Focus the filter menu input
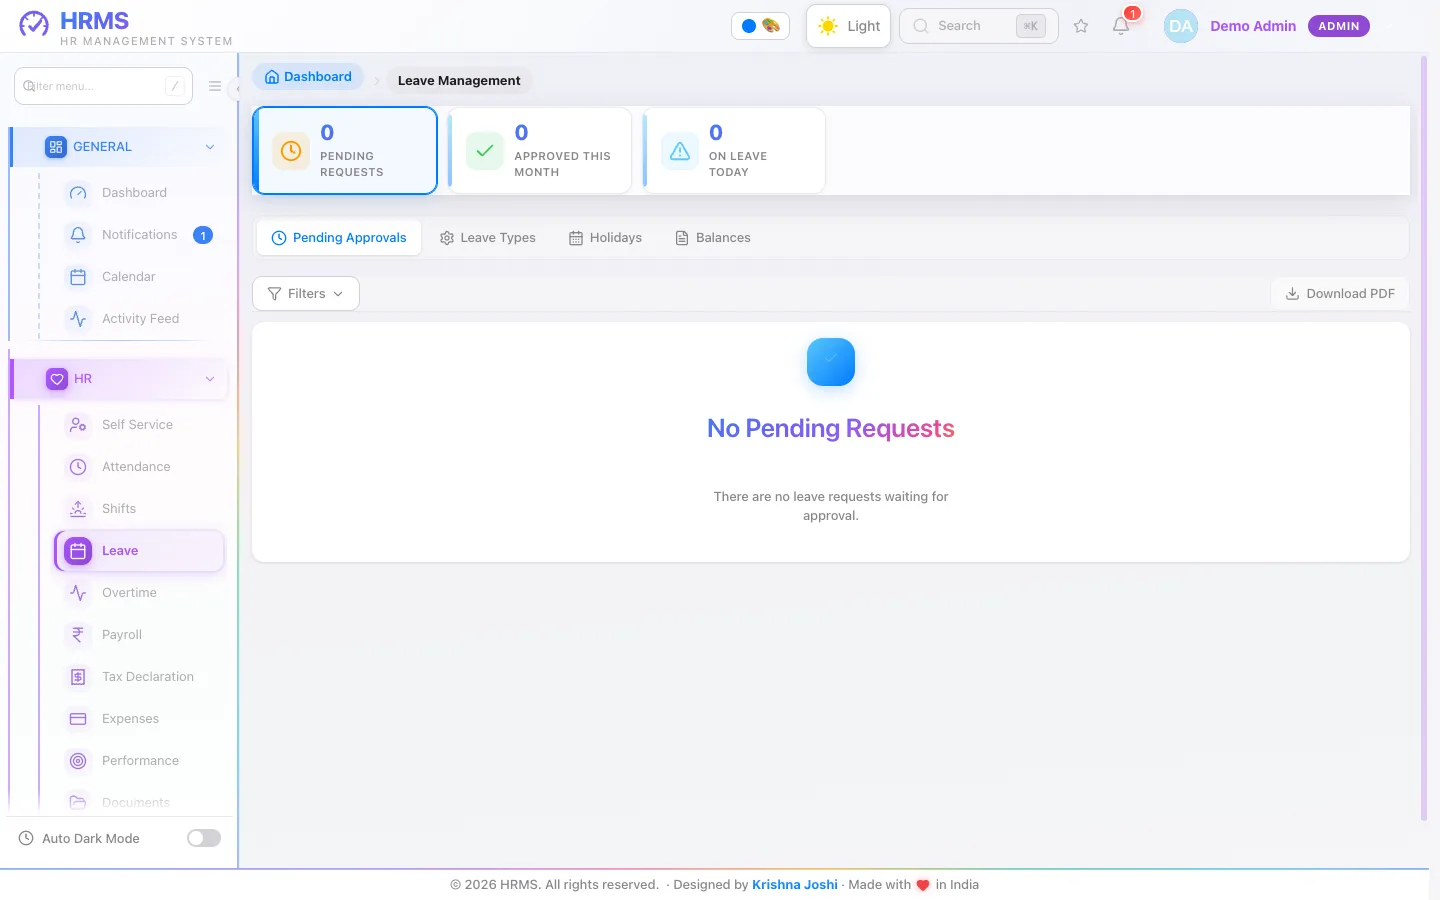The height and width of the screenshot is (900, 1440). coord(103,86)
